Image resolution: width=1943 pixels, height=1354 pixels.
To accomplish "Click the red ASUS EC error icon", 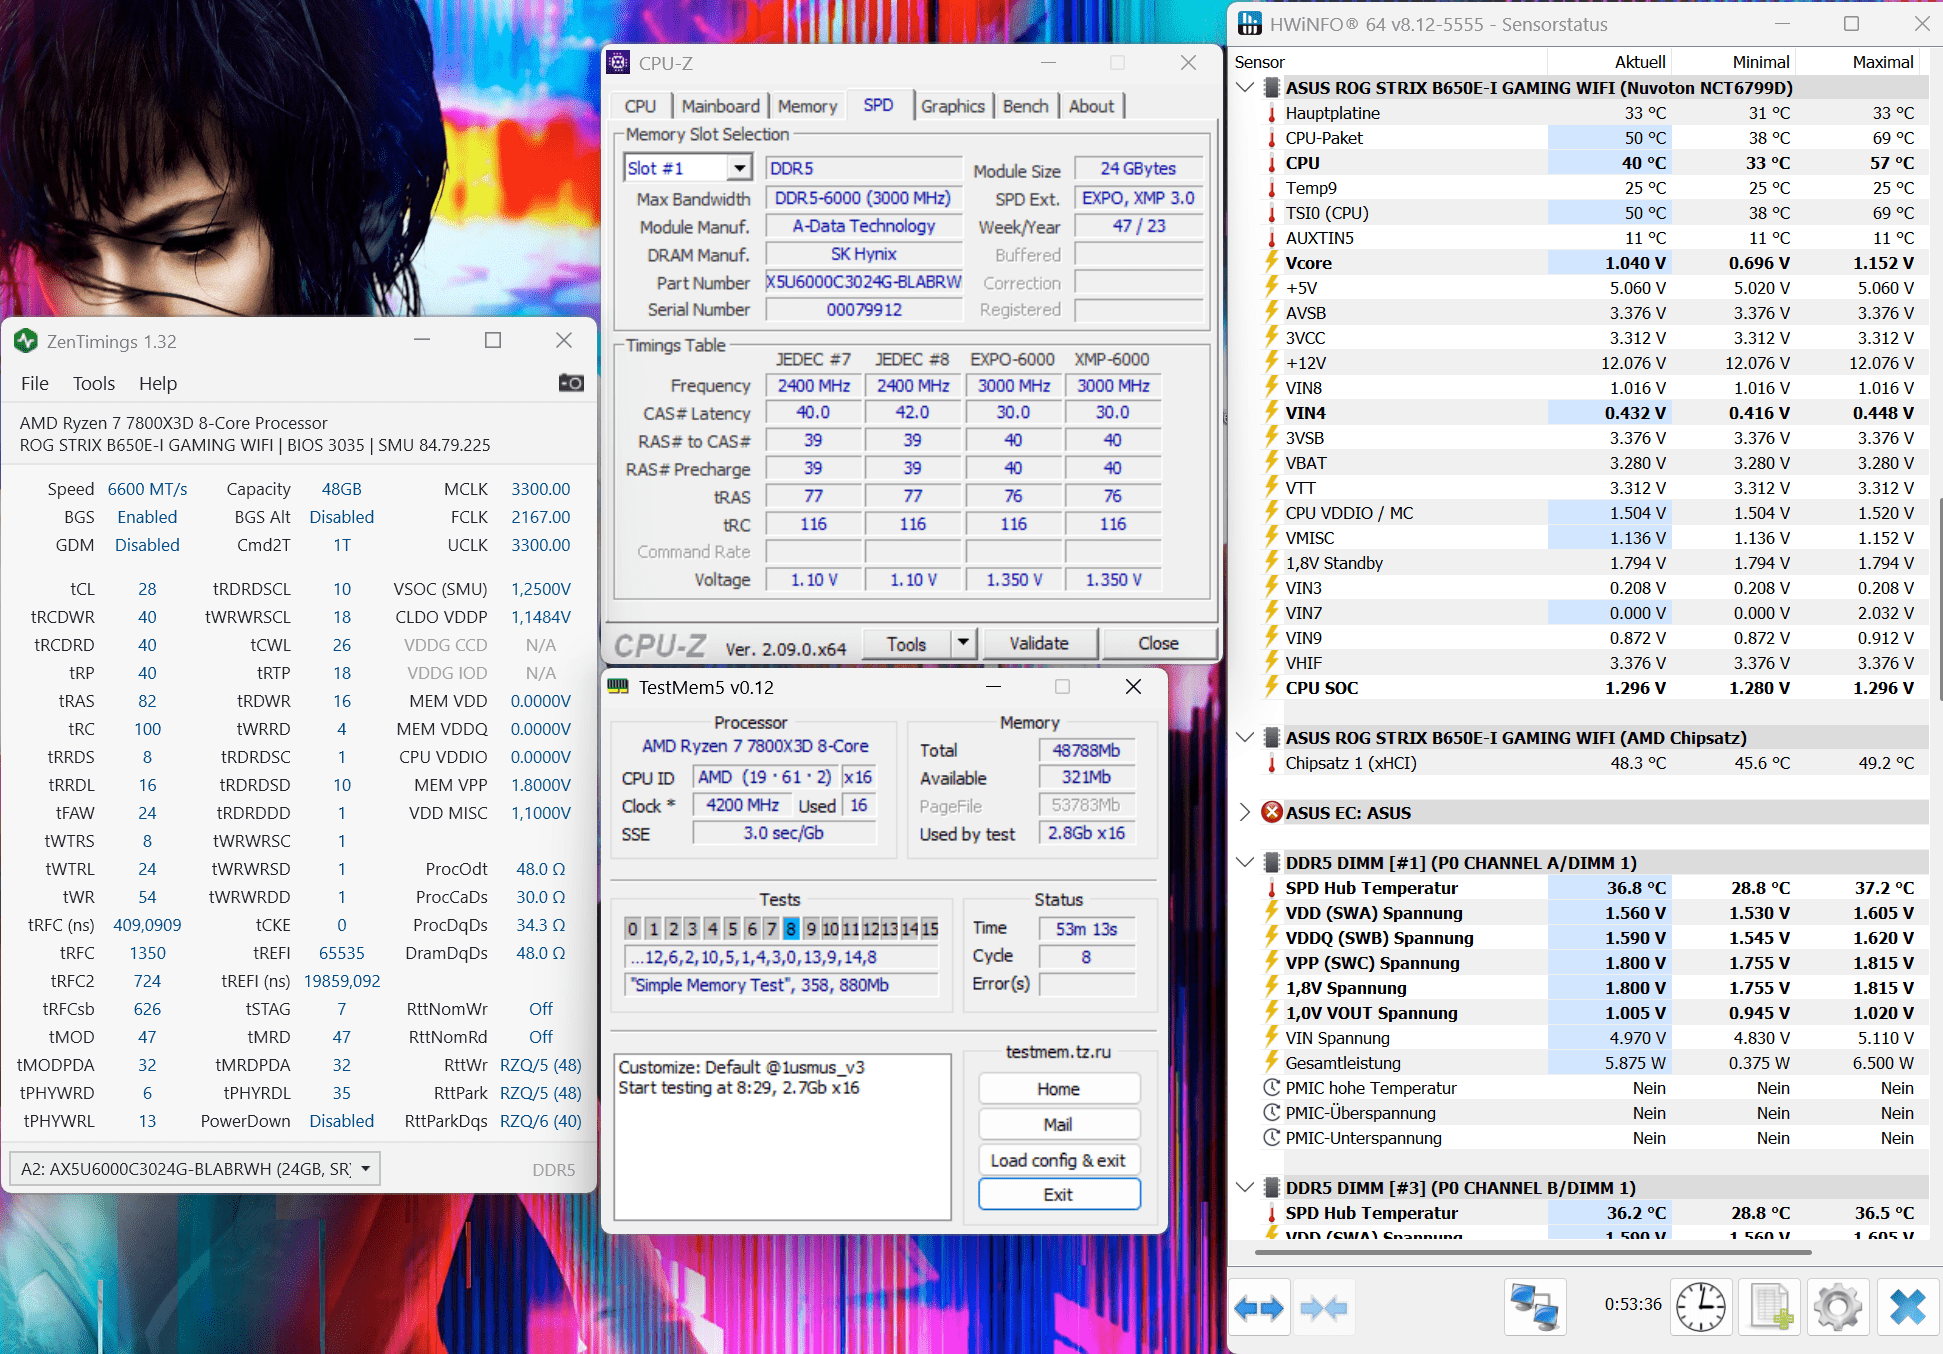I will click(x=1272, y=812).
